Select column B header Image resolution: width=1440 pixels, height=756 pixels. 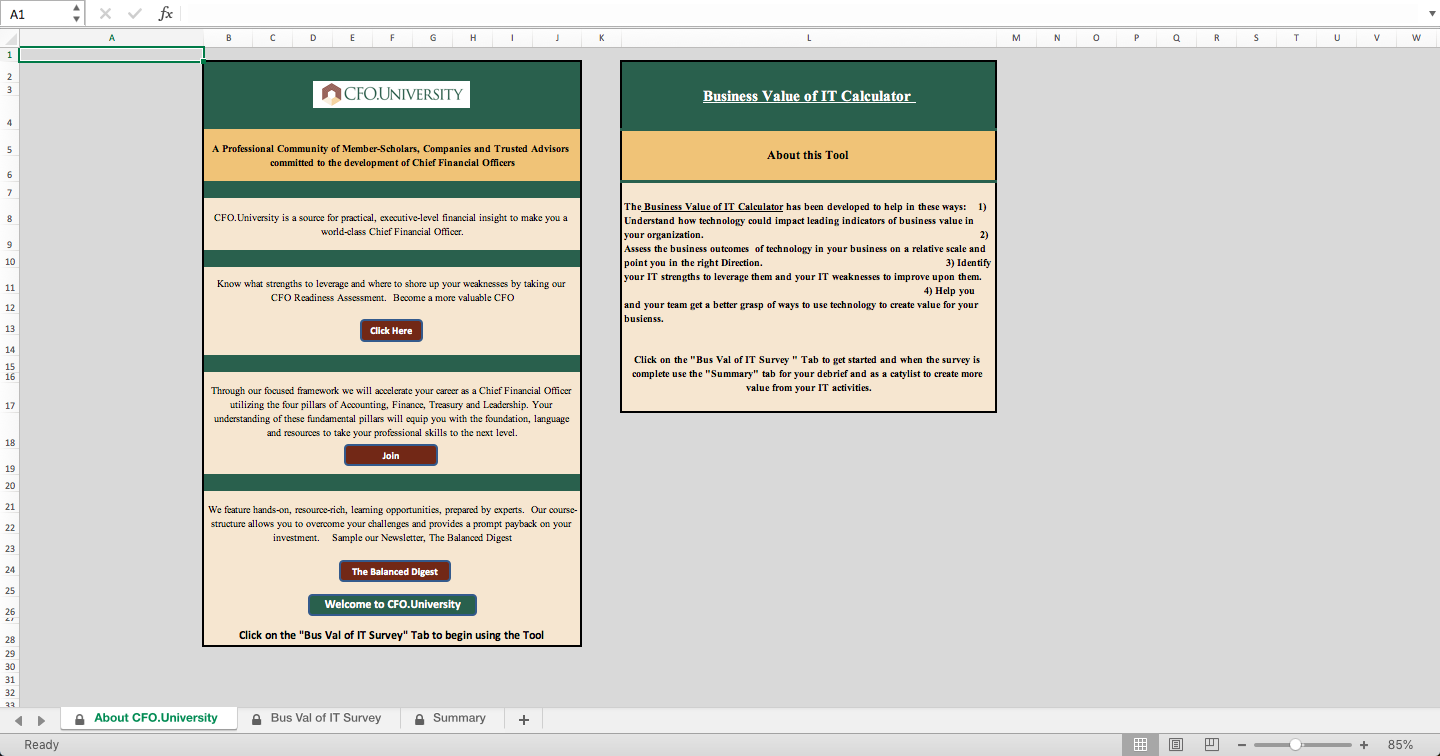(229, 38)
